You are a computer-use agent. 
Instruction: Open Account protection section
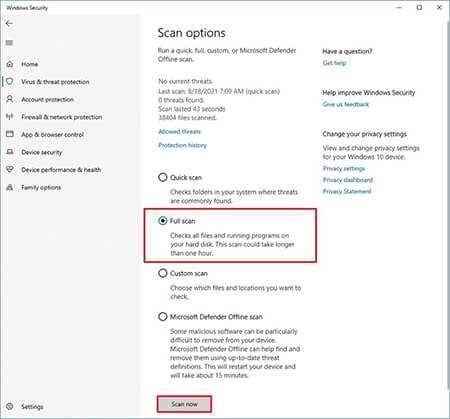47,99
